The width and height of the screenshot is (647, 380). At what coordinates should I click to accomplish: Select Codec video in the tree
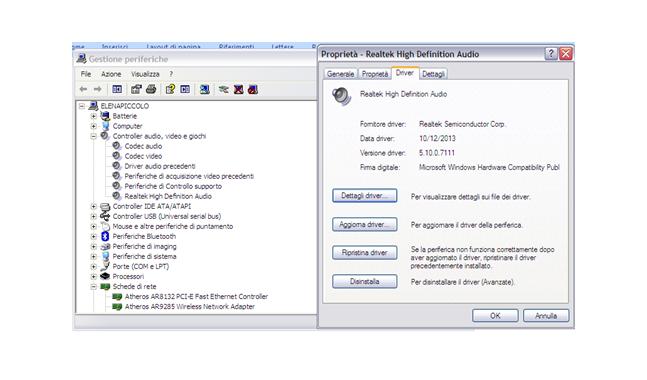143,156
